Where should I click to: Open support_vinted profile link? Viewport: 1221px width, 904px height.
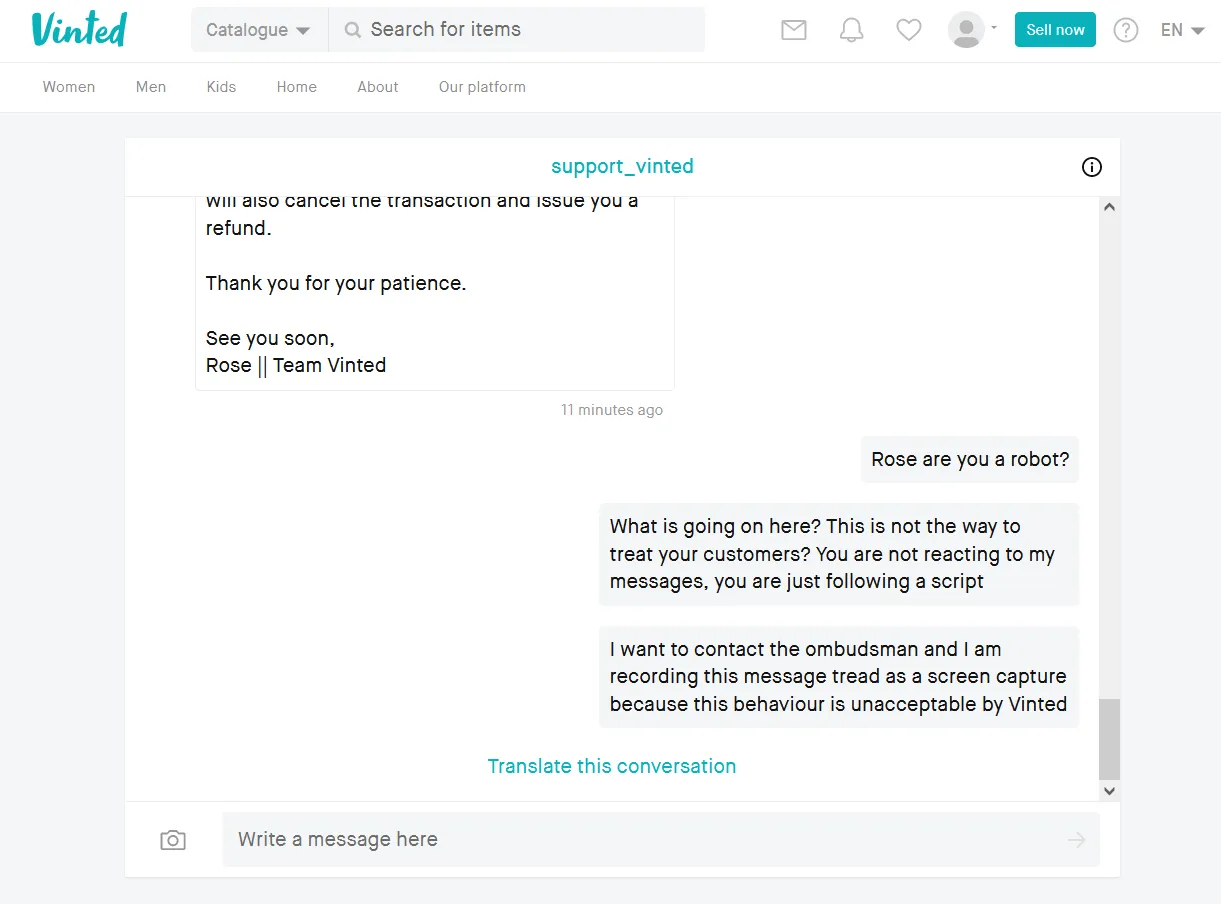tap(622, 166)
